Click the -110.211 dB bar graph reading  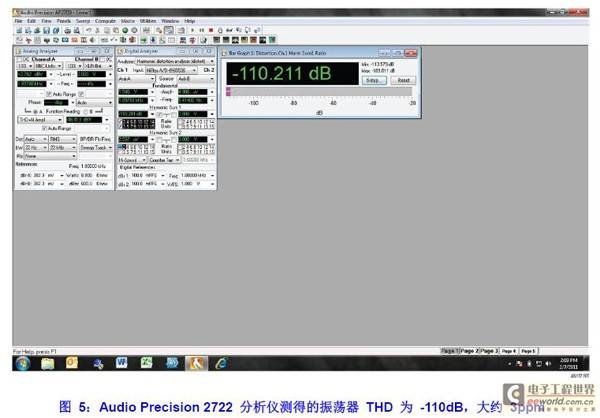pyautogui.click(x=293, y=73)
